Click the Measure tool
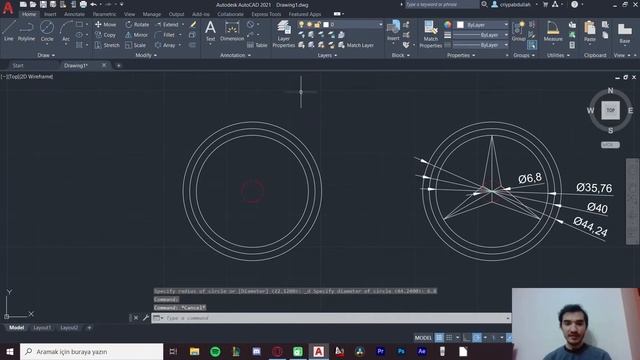 tap(553, 31)
